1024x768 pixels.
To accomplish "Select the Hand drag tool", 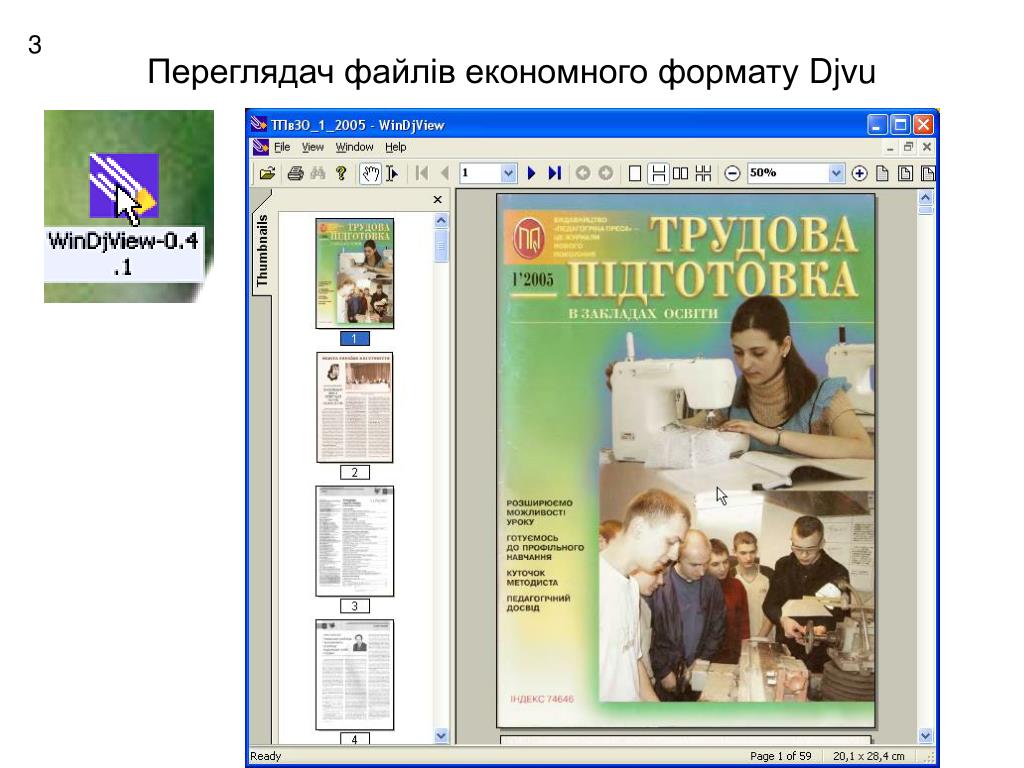I will [x=370, y=174].
